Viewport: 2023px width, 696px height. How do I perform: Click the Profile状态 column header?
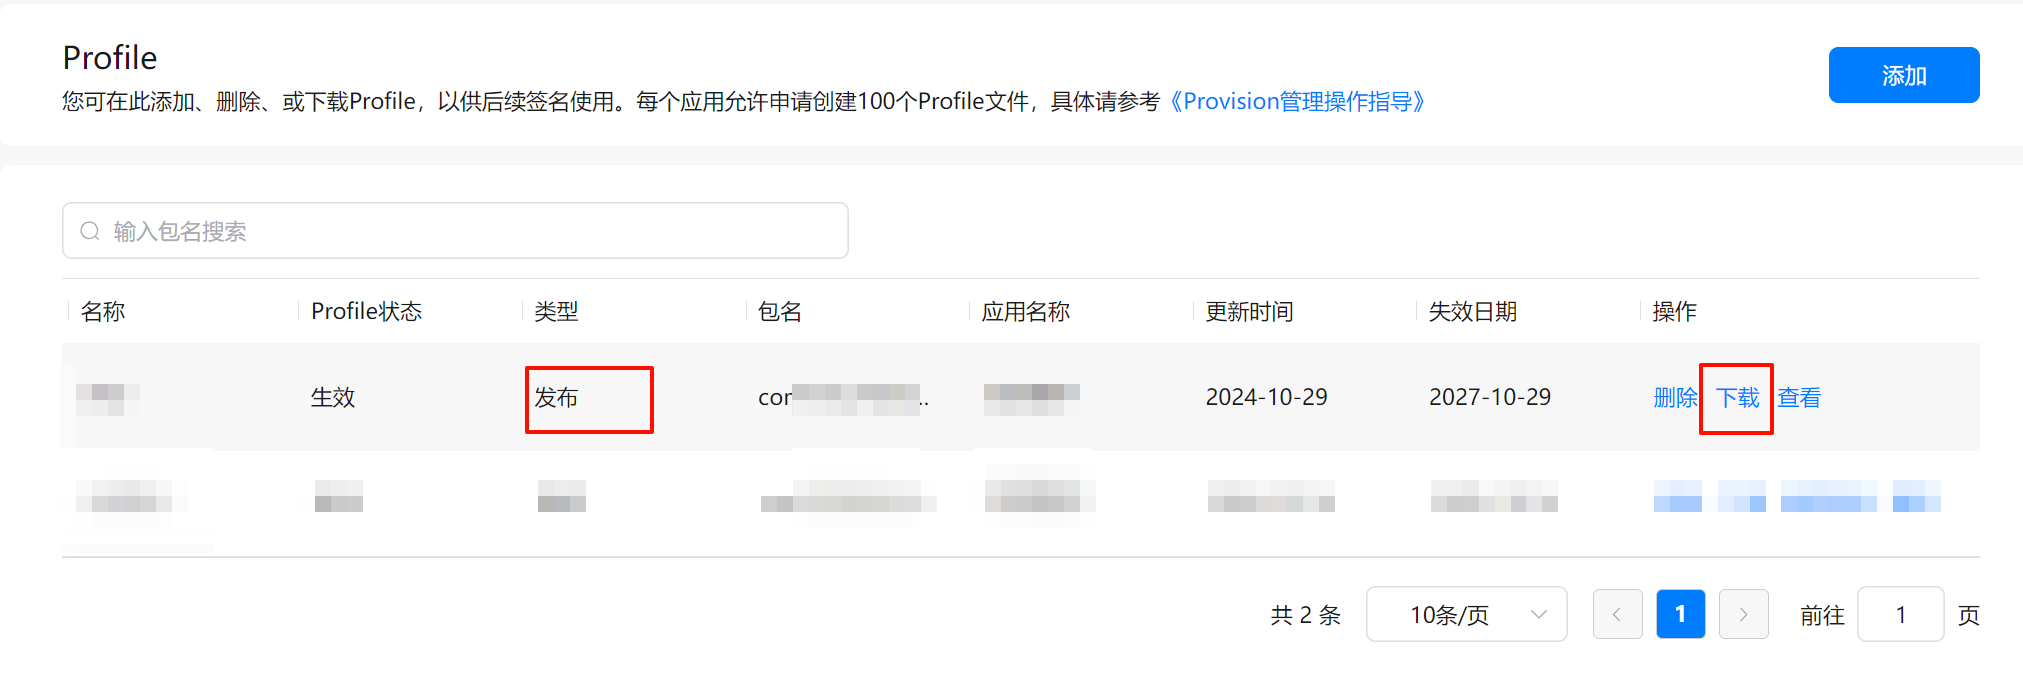366,312
